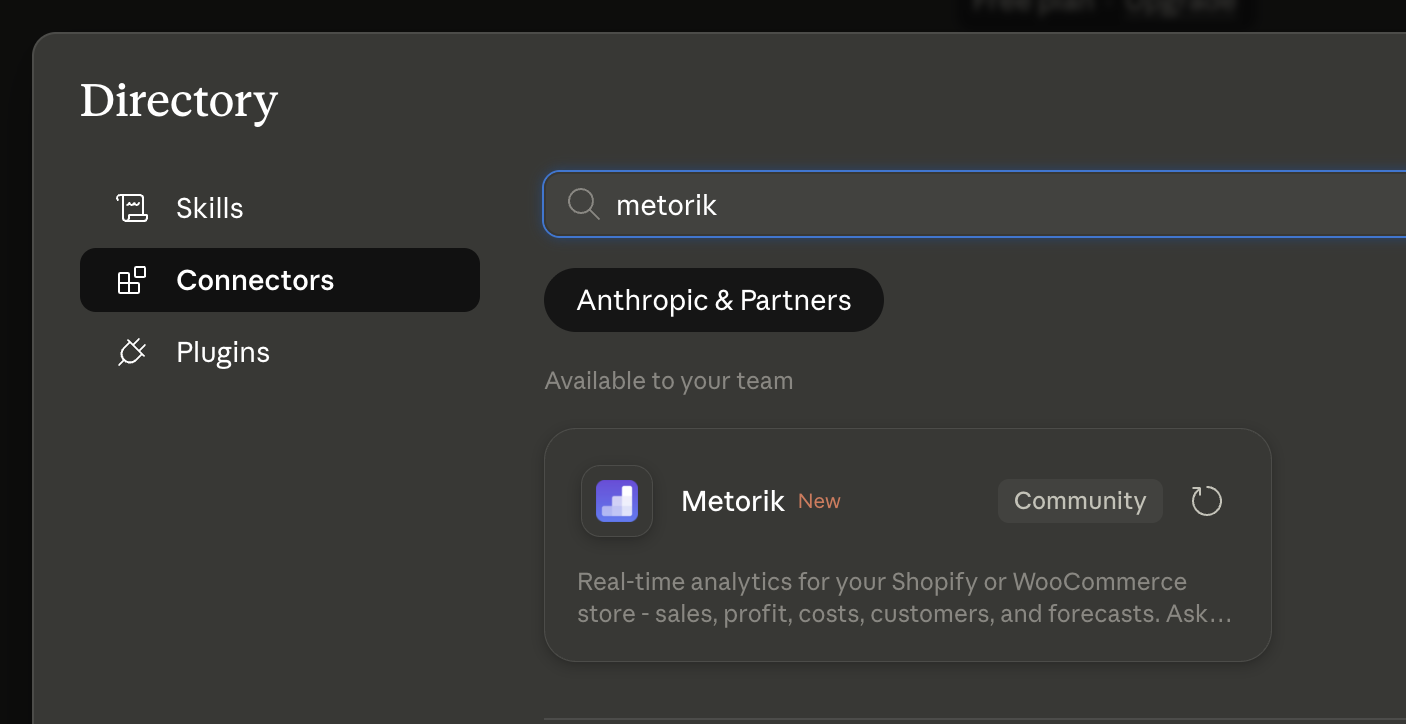Toggle the Anthropic & Partners filter

click(x=714, y=300)
